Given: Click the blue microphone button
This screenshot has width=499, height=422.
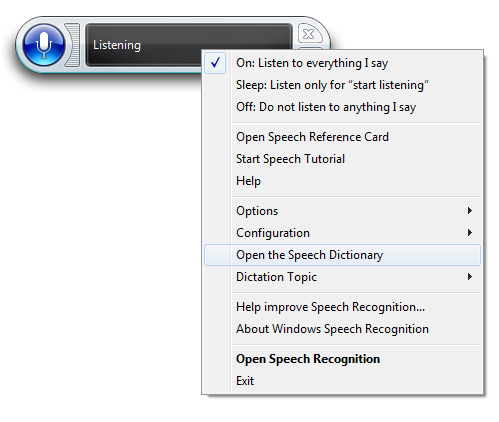Looking at the screenshot, I should pos(43,45).
